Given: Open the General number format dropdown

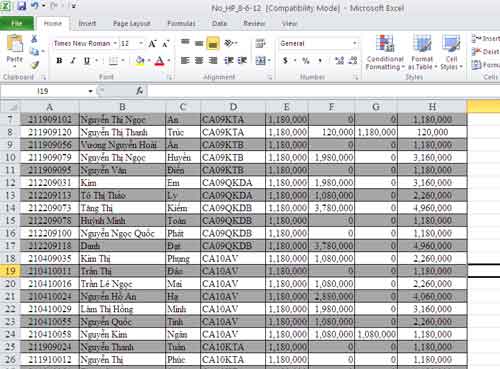Looking at the screenshot, I should [355, 44].
